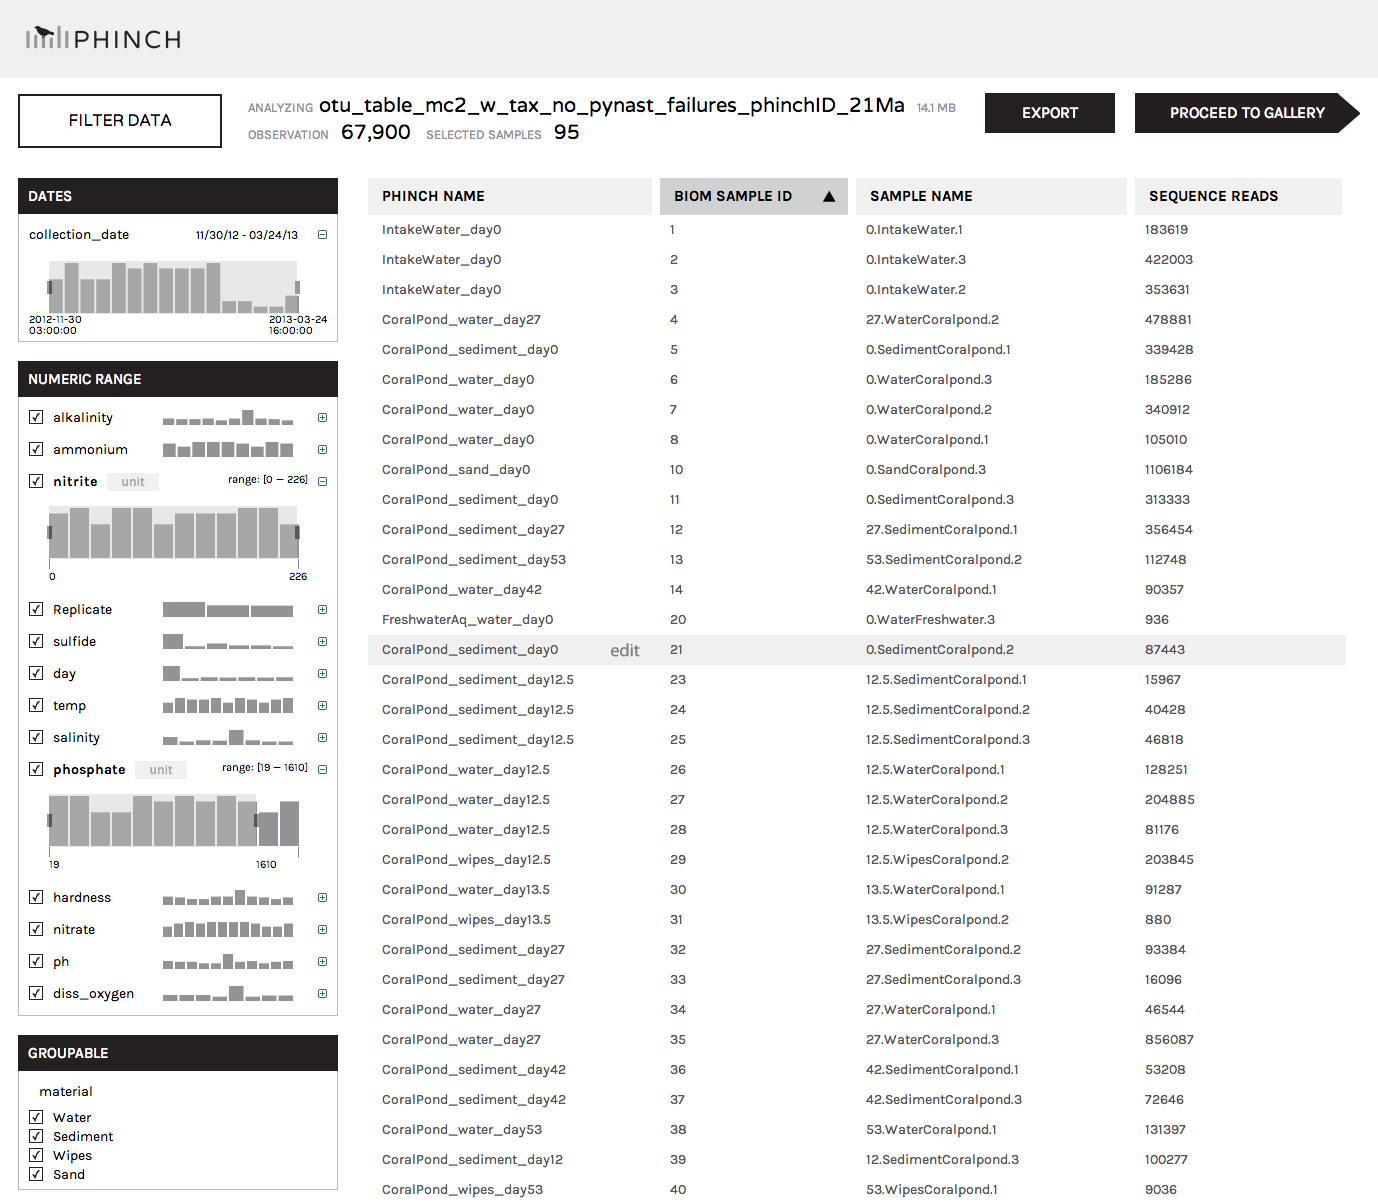Click the Export button

(1050, 113)
